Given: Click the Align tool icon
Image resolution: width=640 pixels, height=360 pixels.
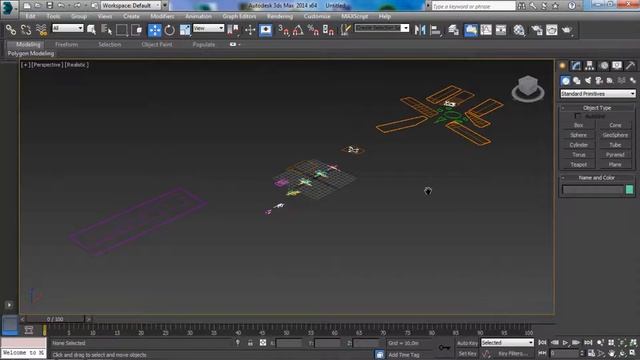Looking at the screenshot, I should 435,30.
